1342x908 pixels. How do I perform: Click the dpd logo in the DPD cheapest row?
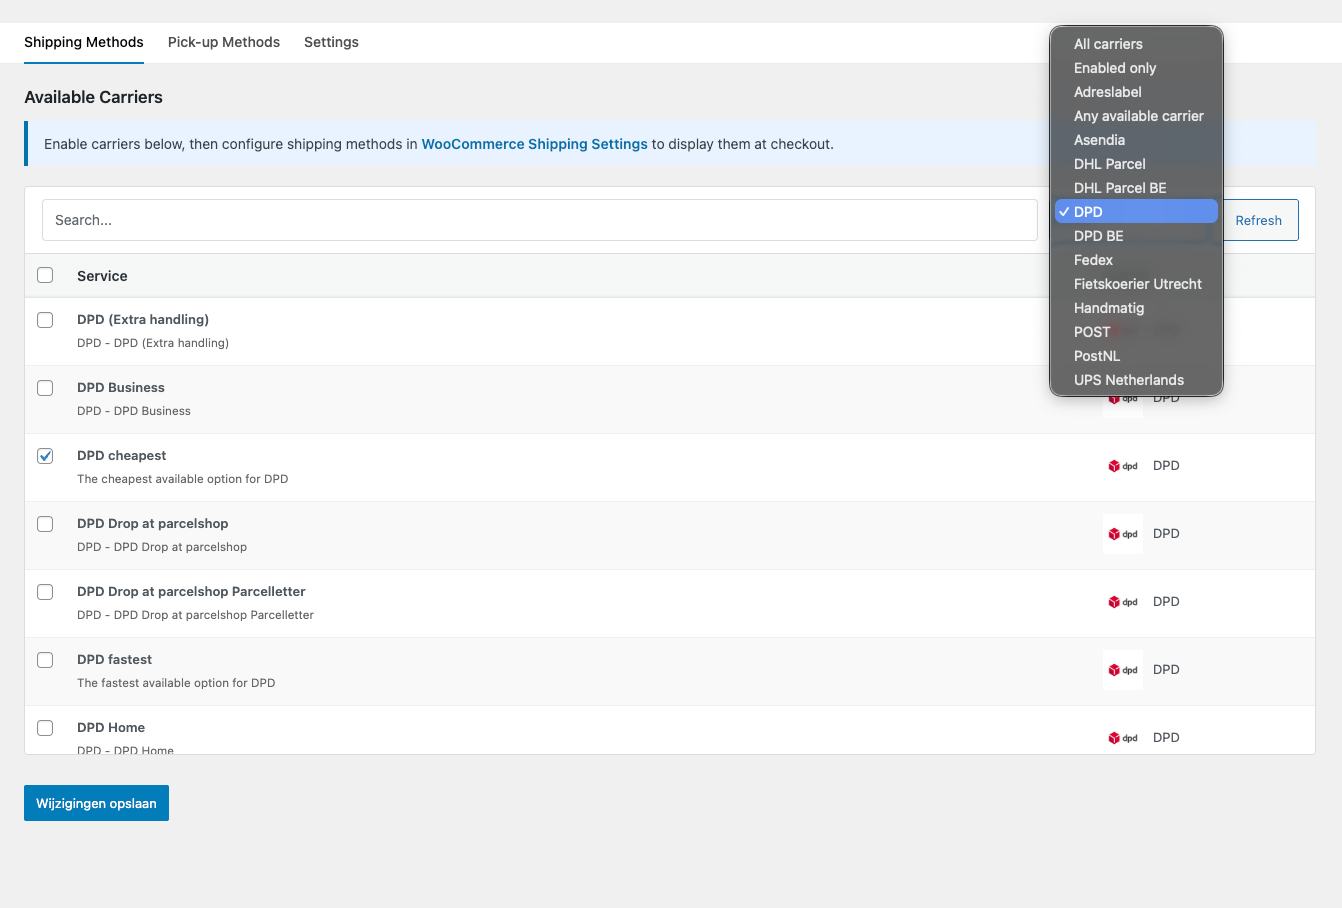1123,466
